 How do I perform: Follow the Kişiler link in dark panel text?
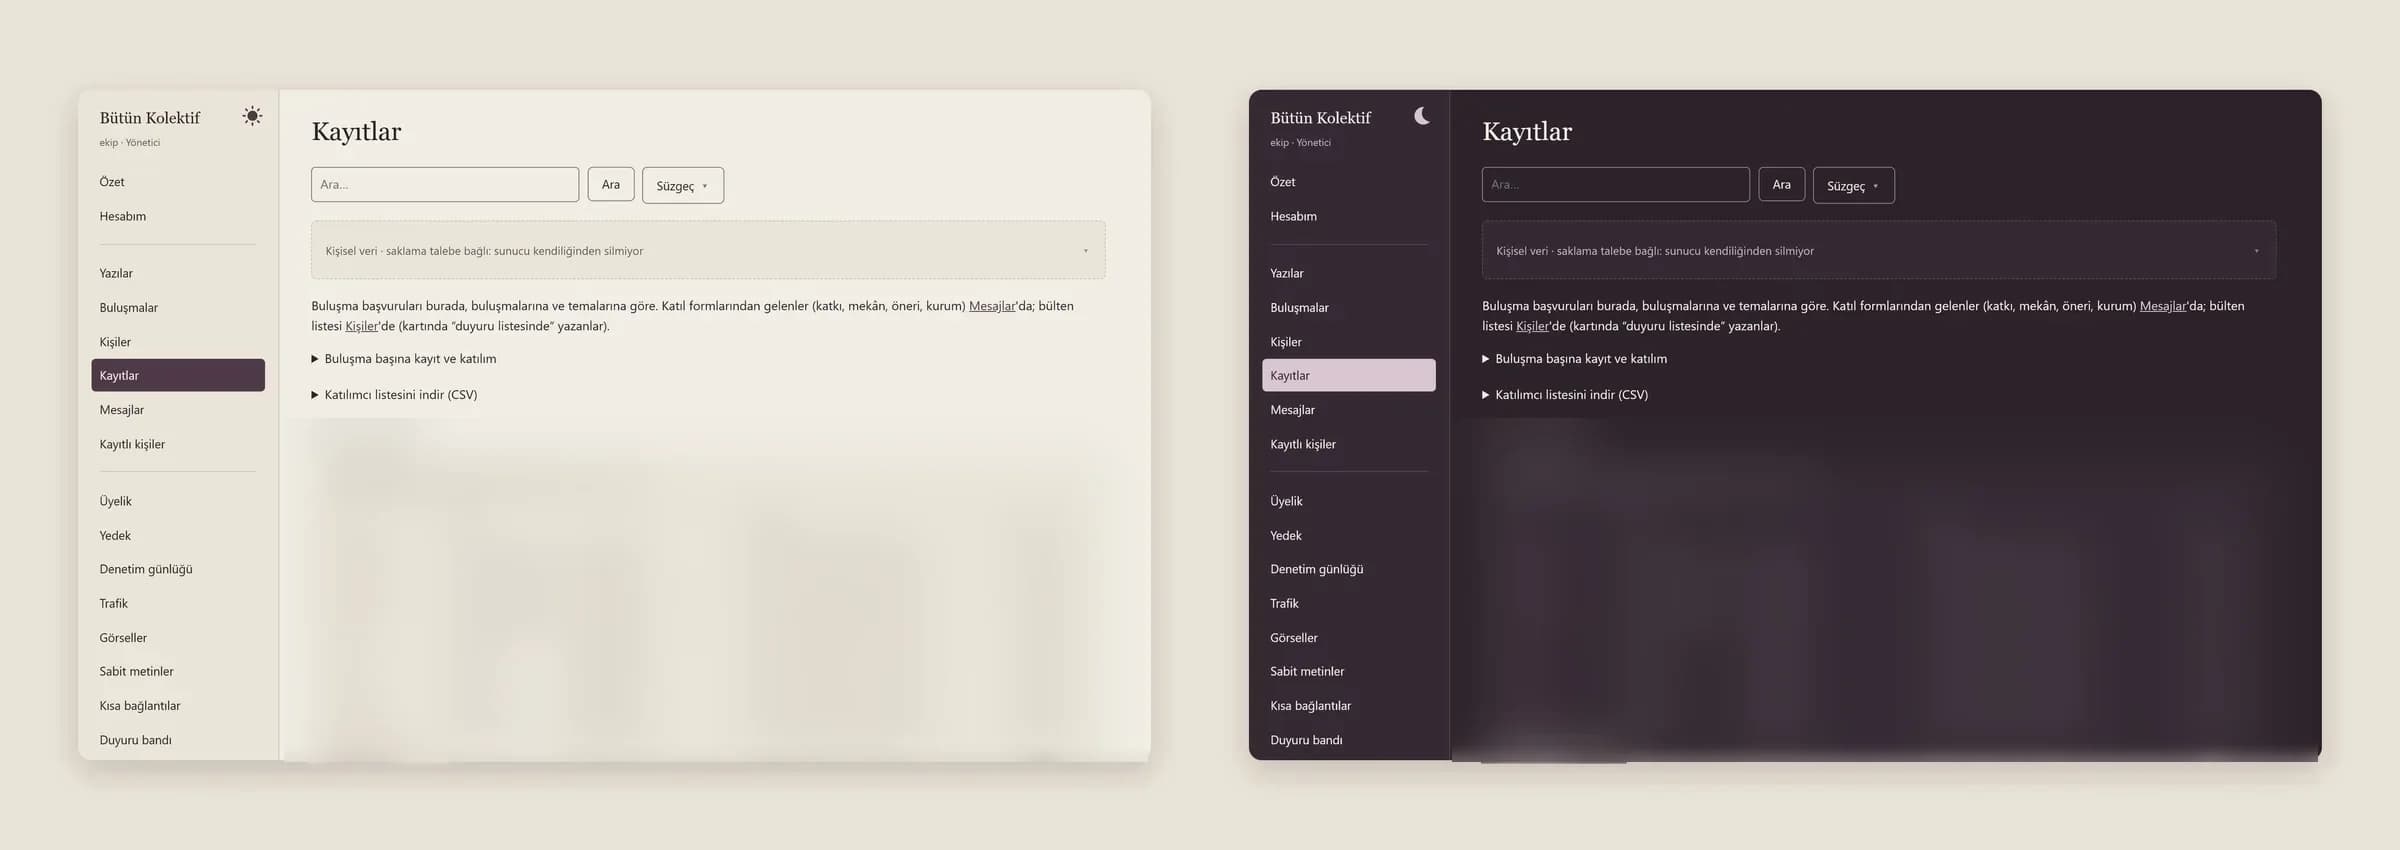click(x=1532, y=326)
